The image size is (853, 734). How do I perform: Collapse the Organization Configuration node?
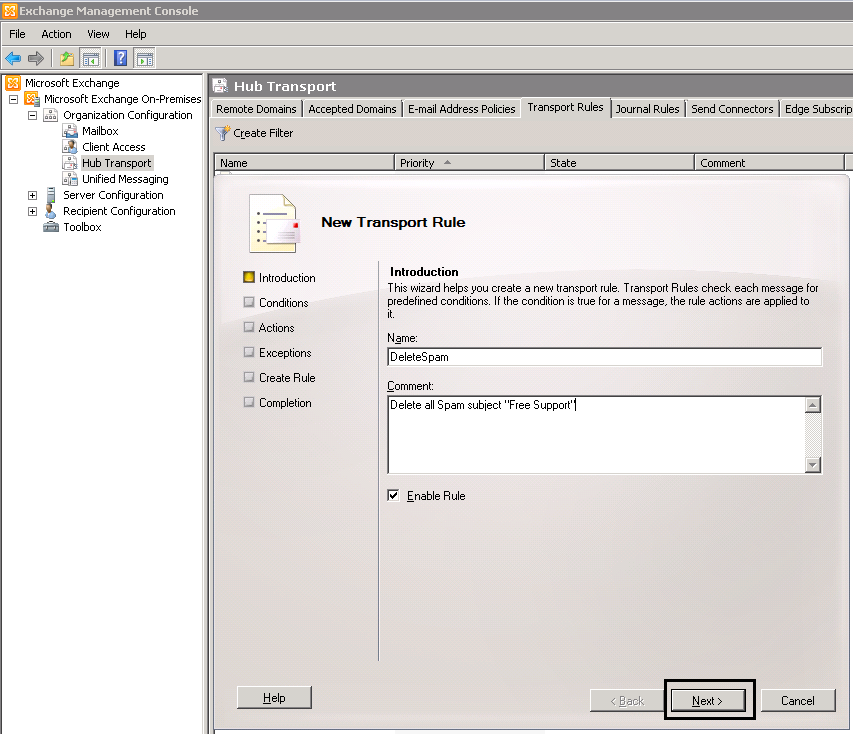coord(33,115)
